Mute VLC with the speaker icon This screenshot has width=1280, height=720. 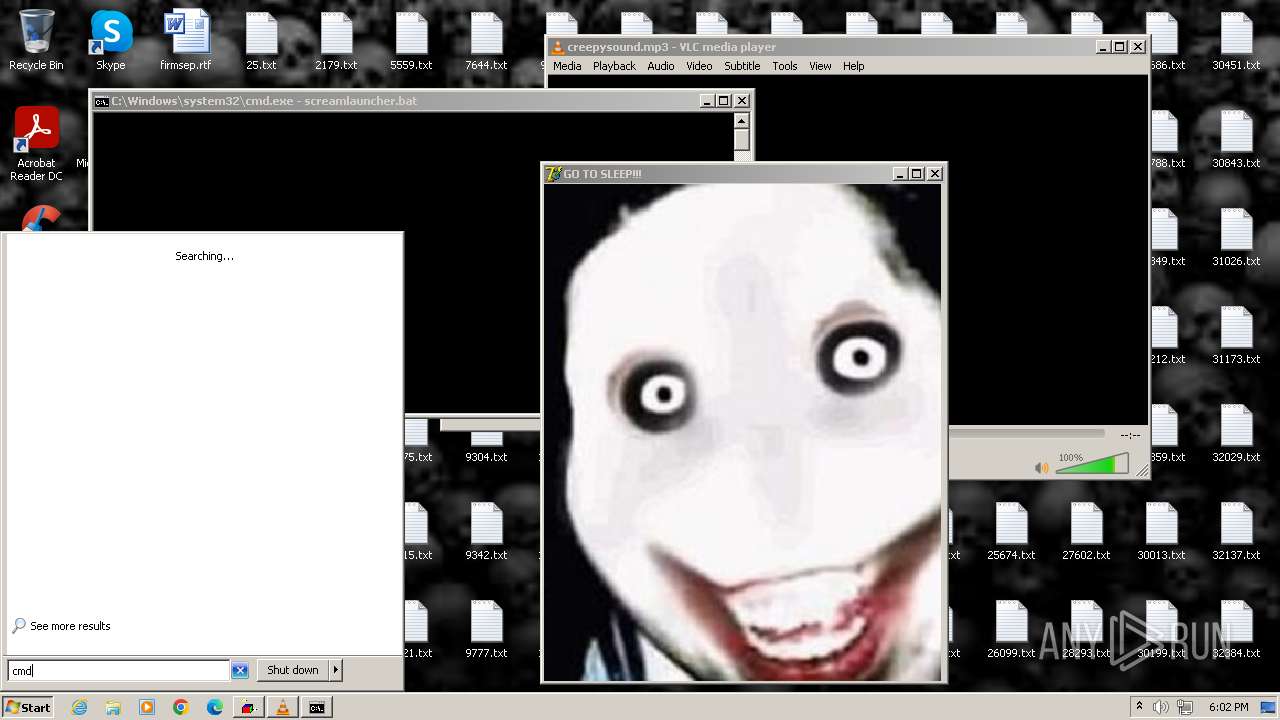[1042, 467]
